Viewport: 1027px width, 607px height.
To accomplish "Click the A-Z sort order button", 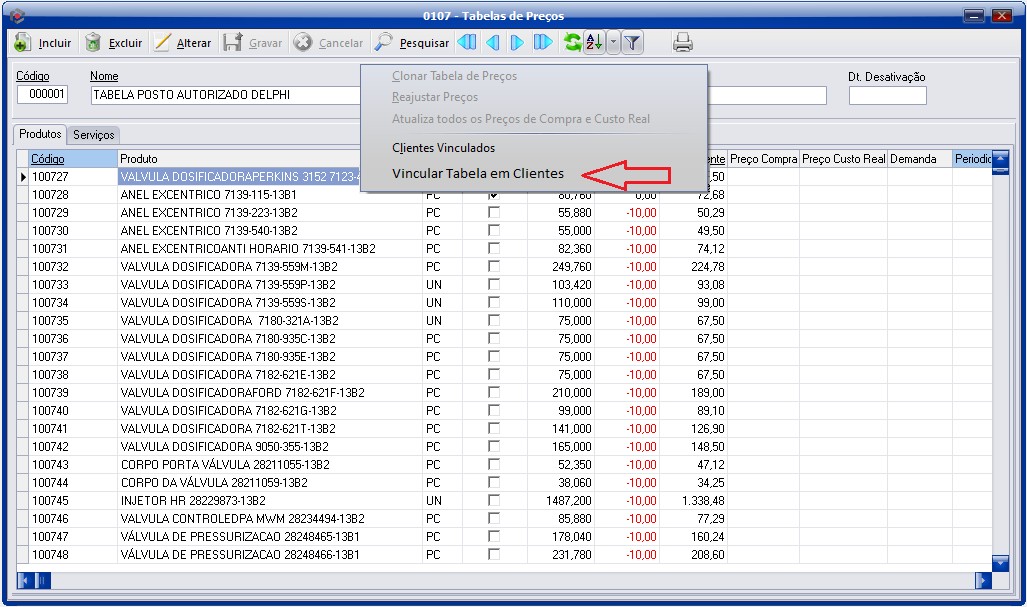I will [594, 43].
